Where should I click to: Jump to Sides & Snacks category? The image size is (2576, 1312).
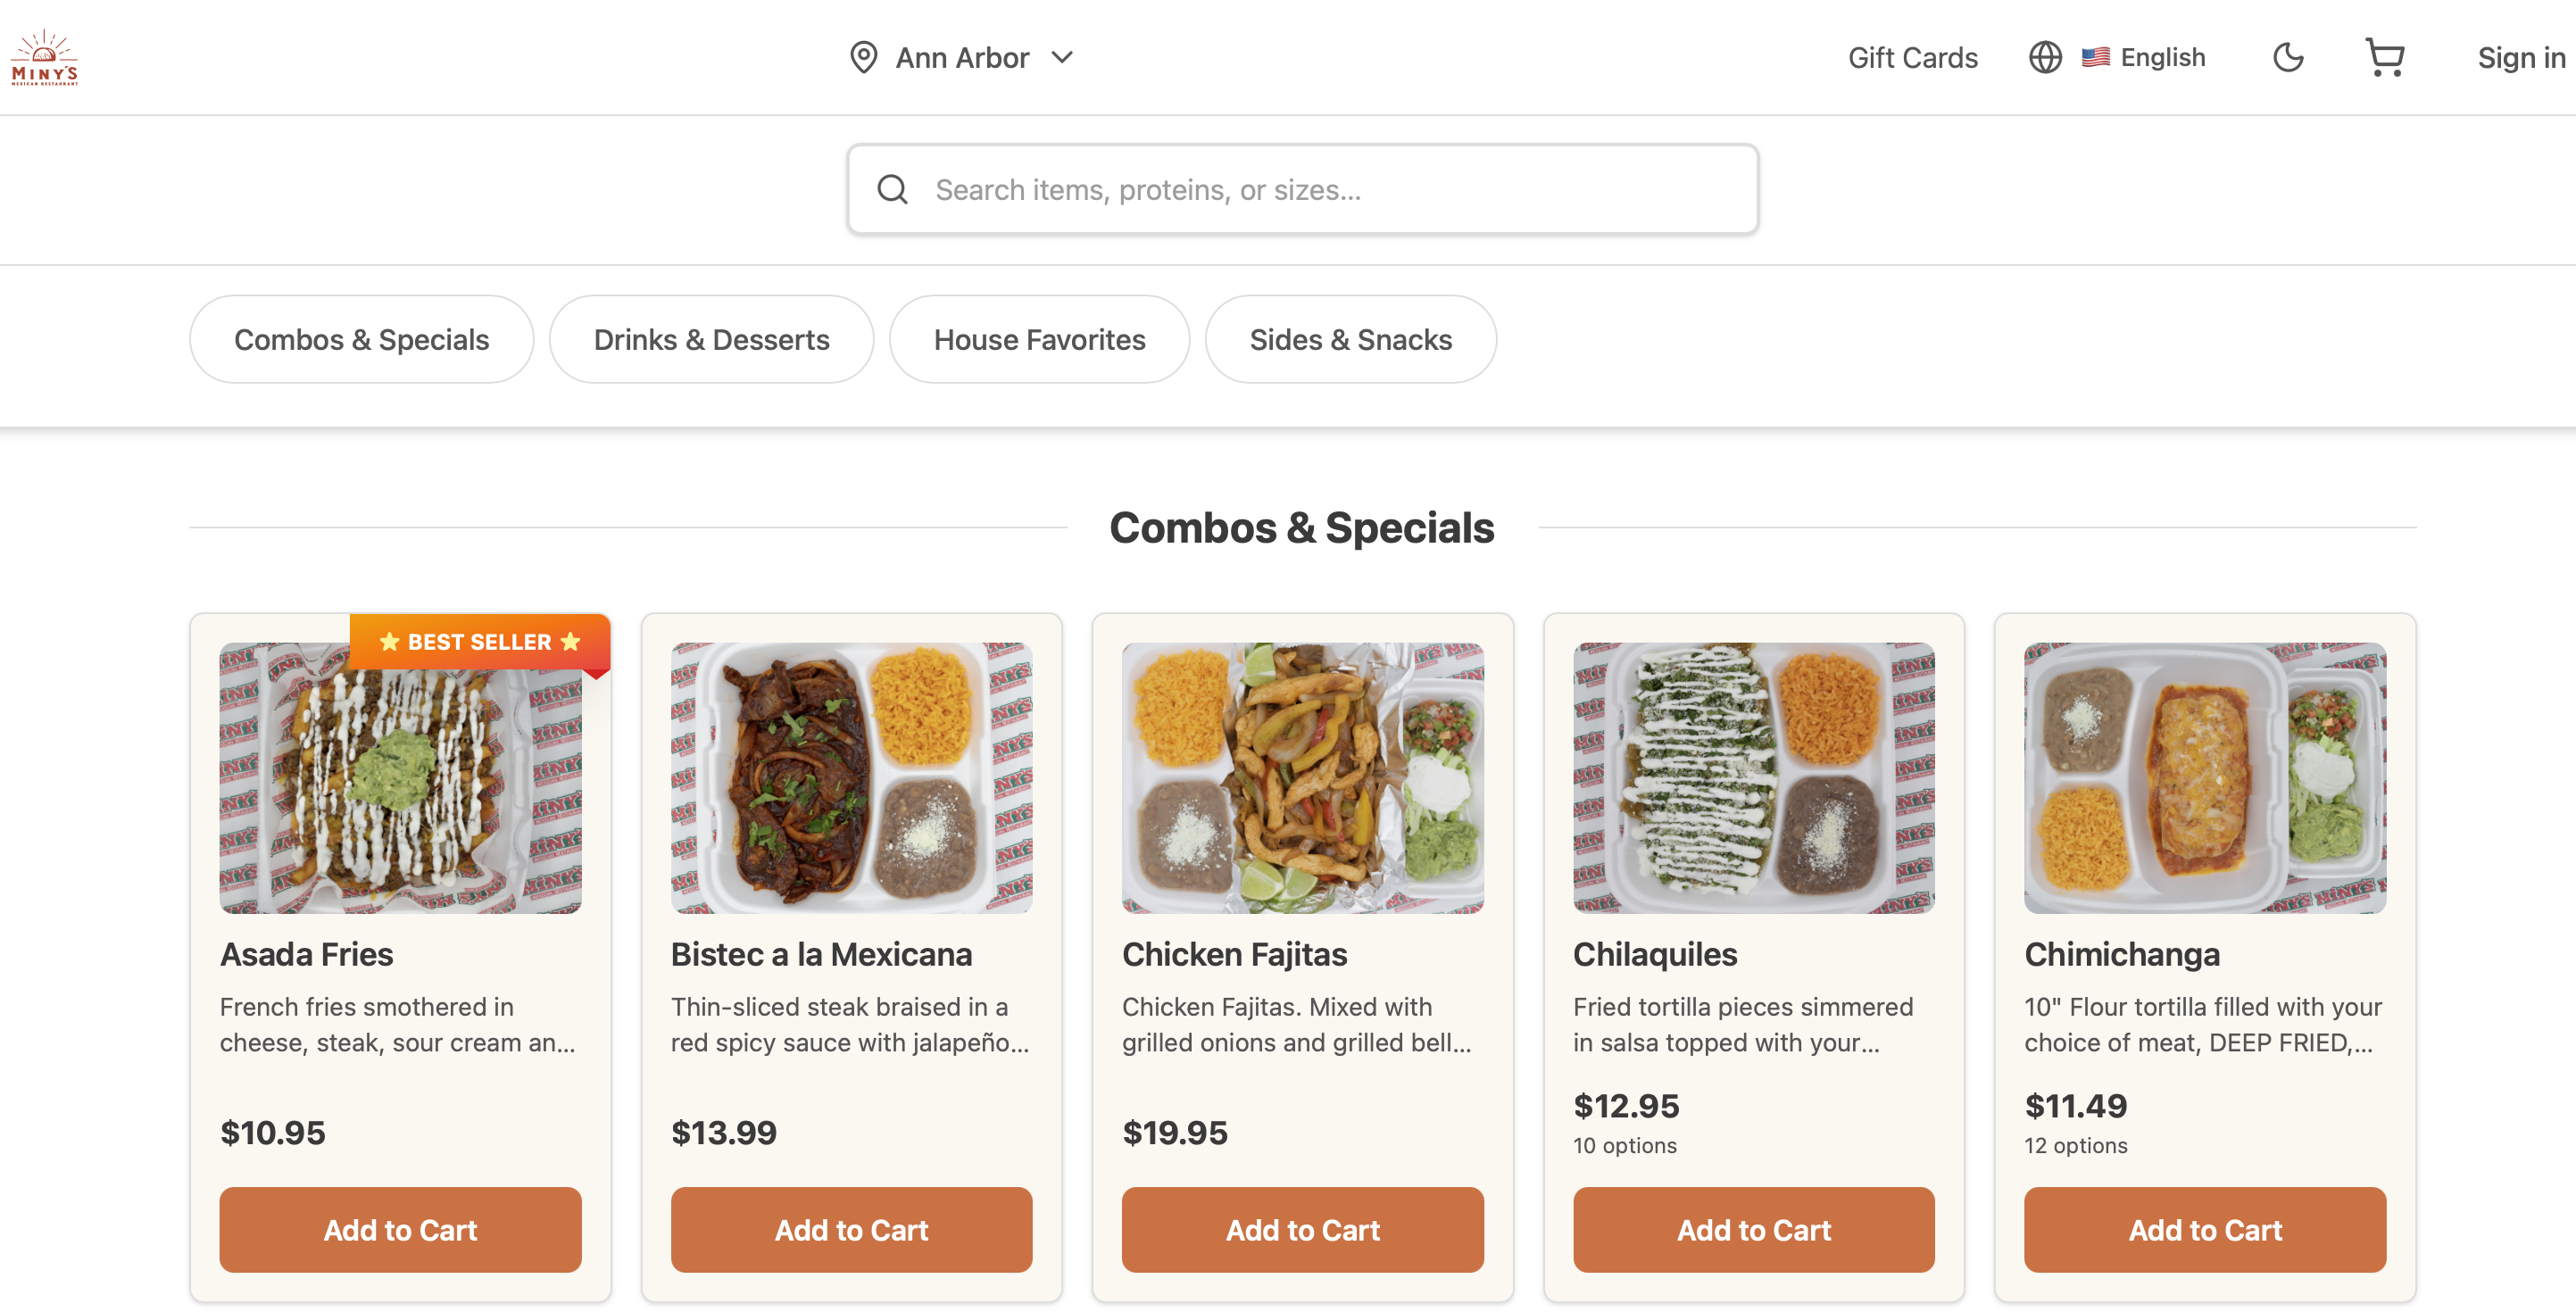[1350, 340]
